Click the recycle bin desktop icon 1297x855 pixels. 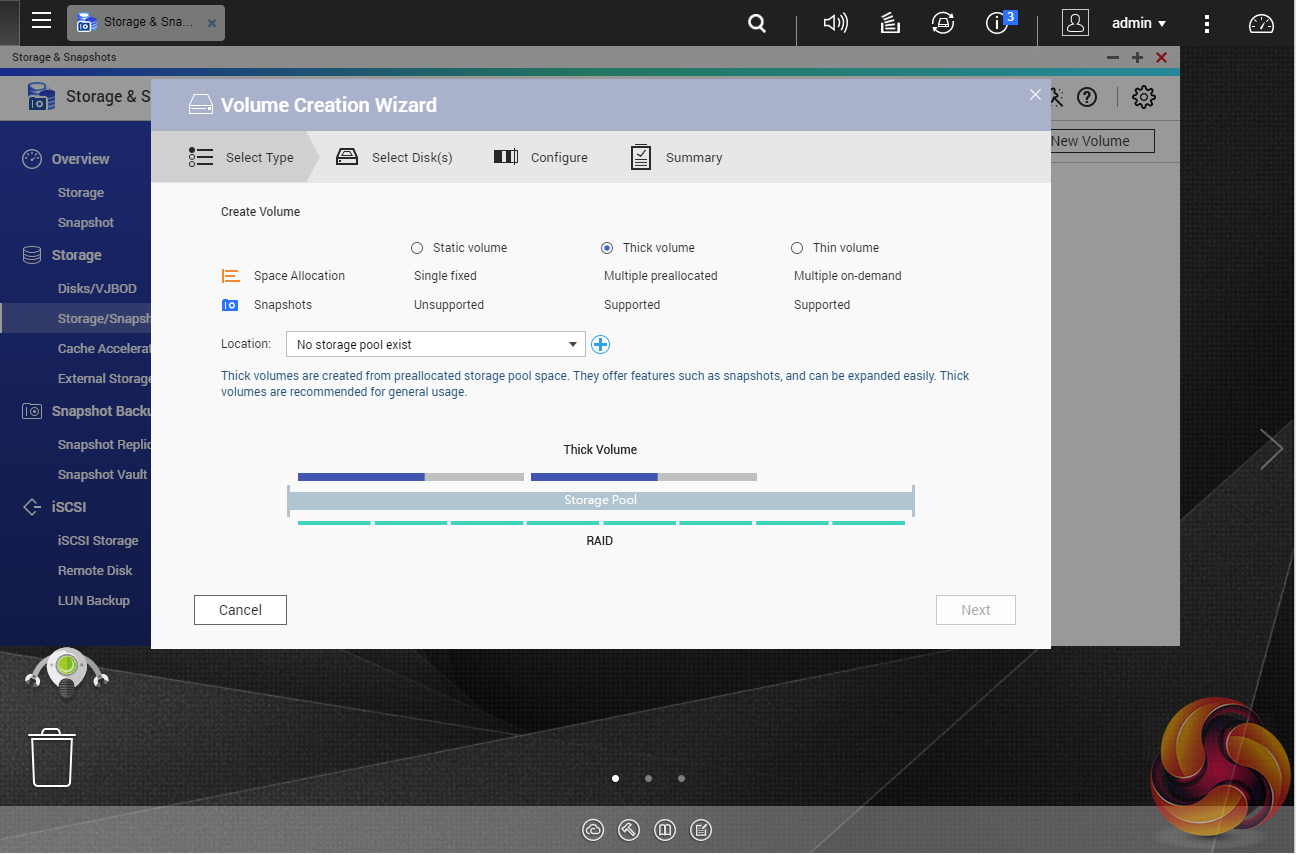51,757
